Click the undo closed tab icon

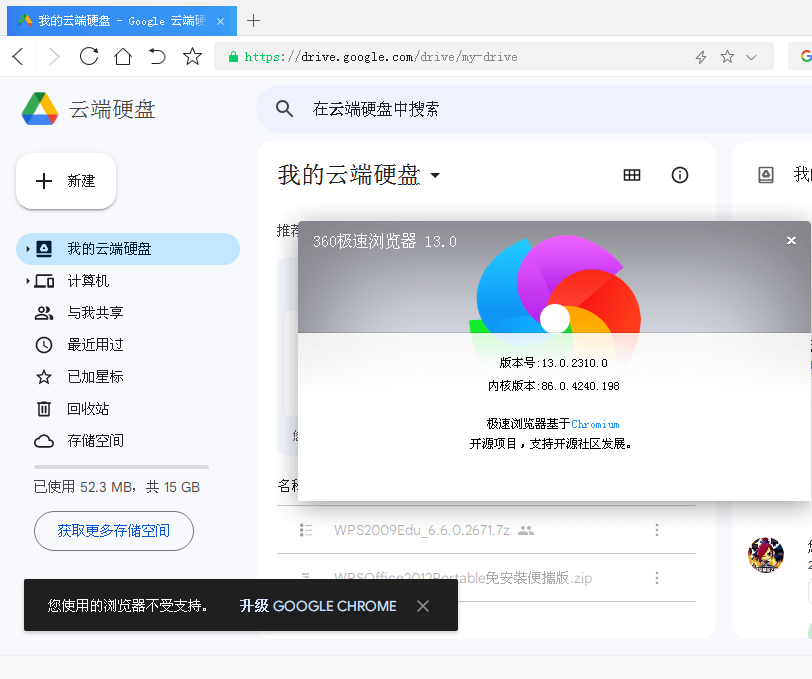(x=157, y=56)
